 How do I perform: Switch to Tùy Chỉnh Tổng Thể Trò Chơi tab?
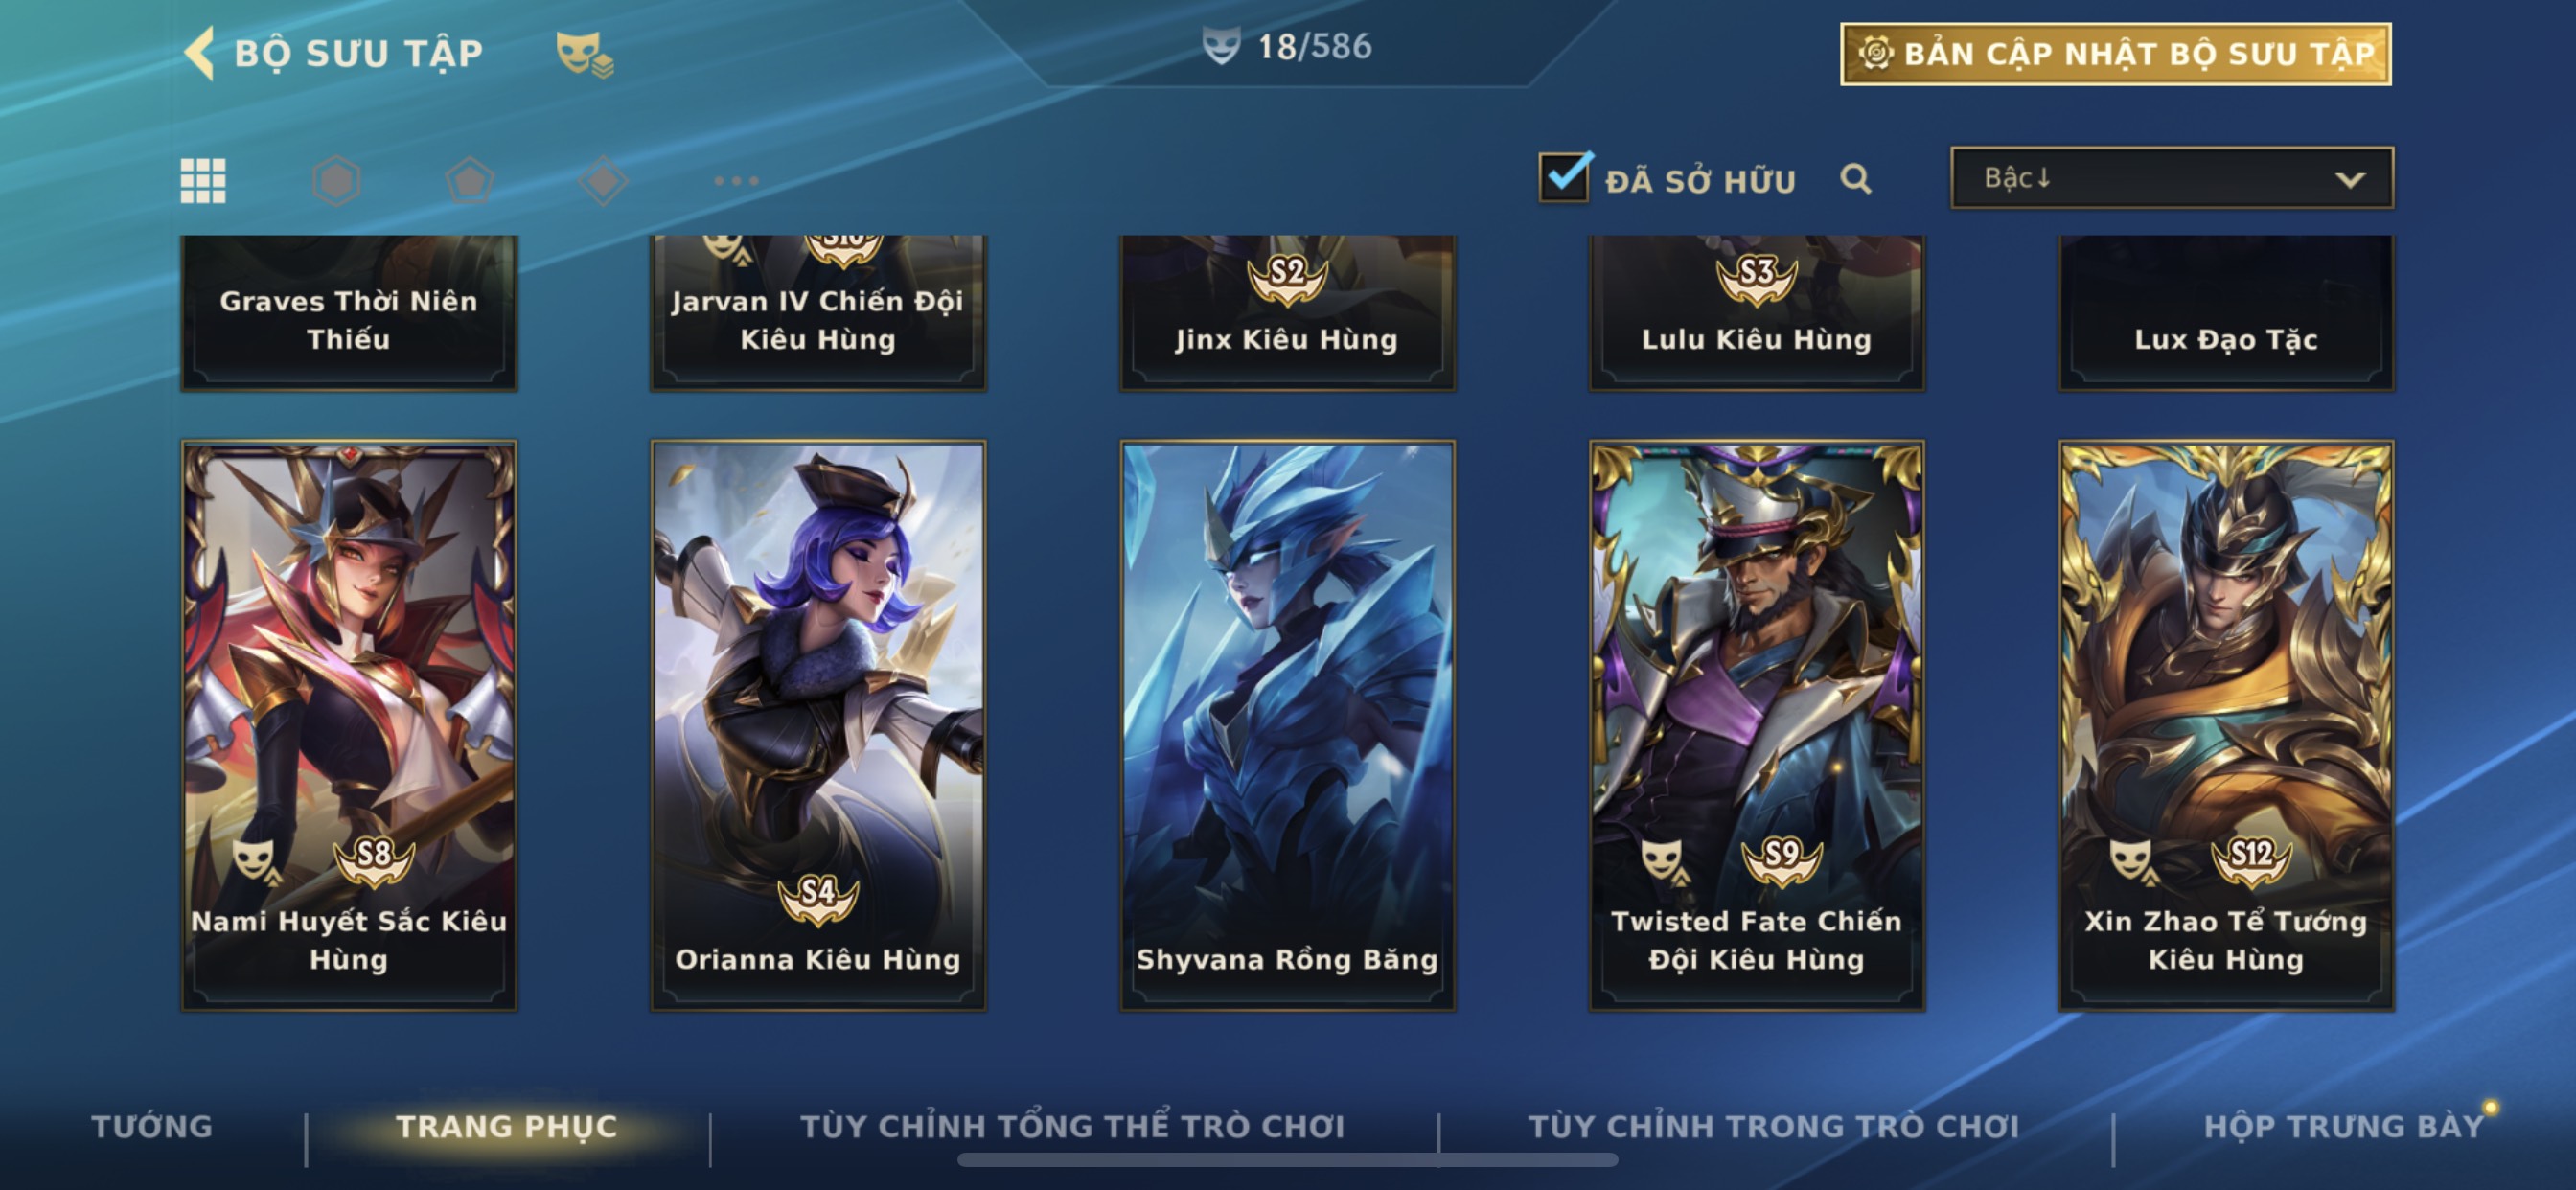(x=1072, y=1126)
